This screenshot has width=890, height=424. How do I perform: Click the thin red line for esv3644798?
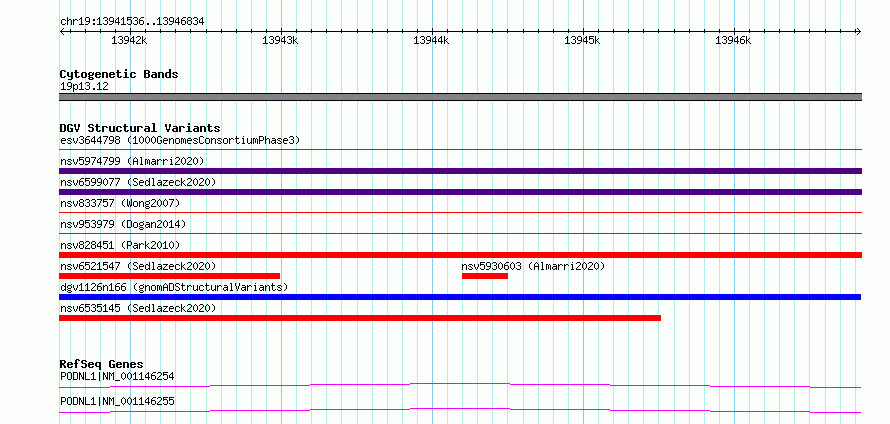pos(460,150)
